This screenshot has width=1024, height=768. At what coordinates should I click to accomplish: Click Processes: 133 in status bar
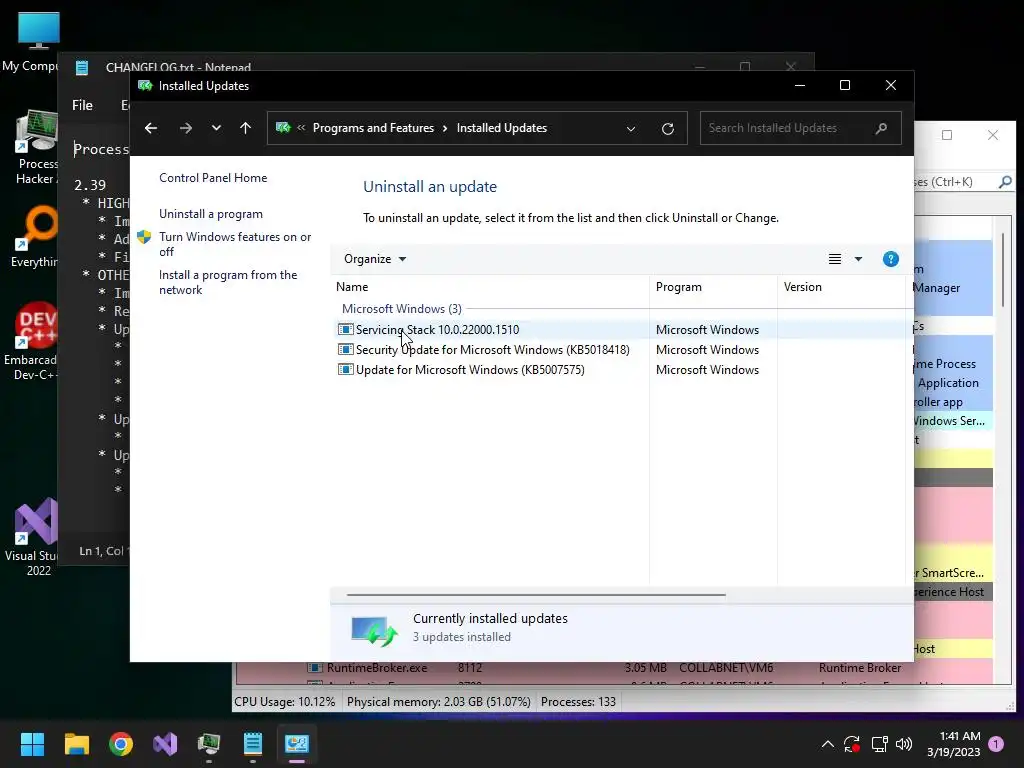coord(578,702)
